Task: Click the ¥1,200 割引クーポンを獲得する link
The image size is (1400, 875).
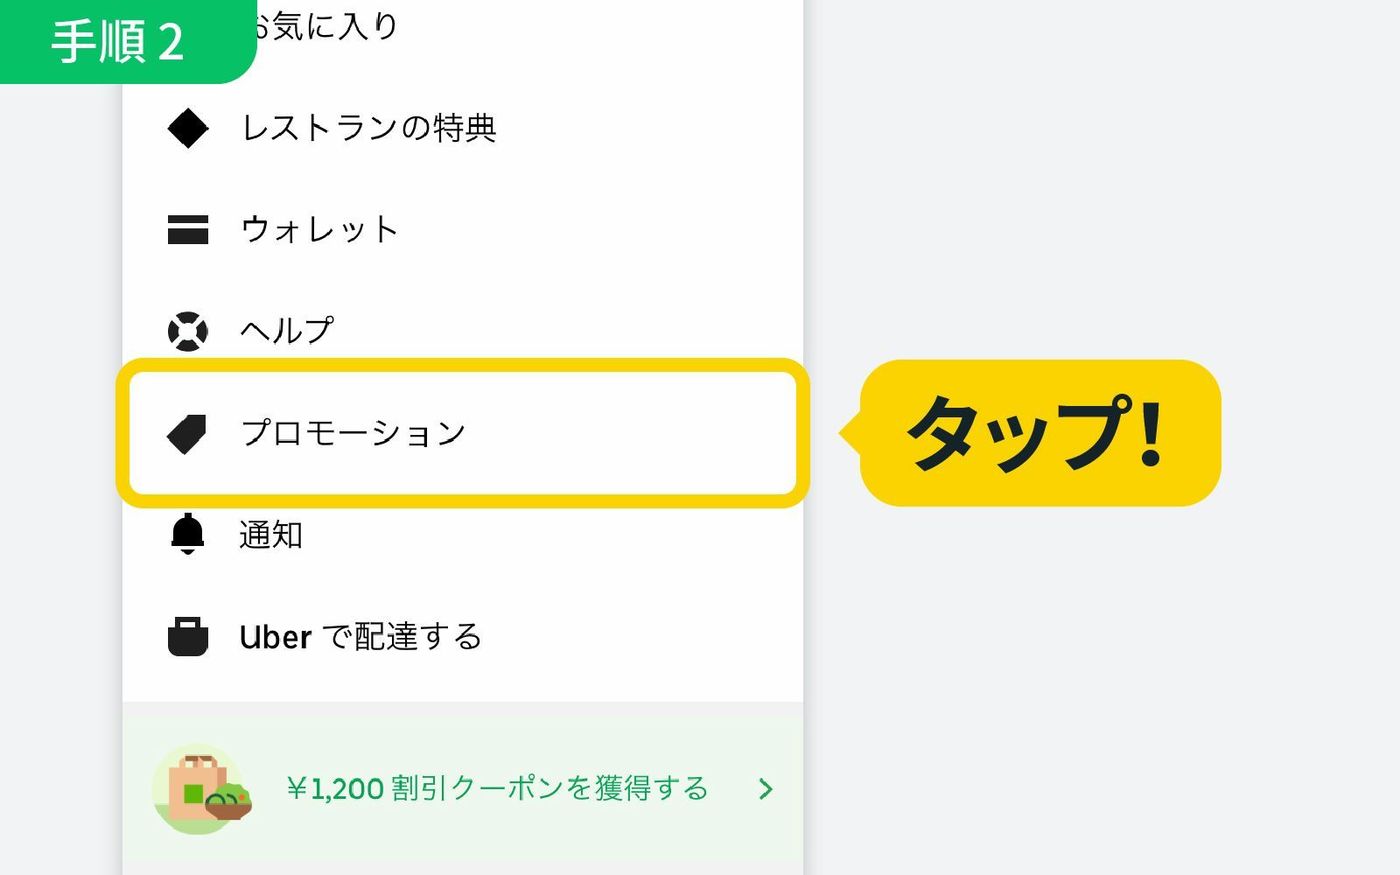Action: point(498,789)
